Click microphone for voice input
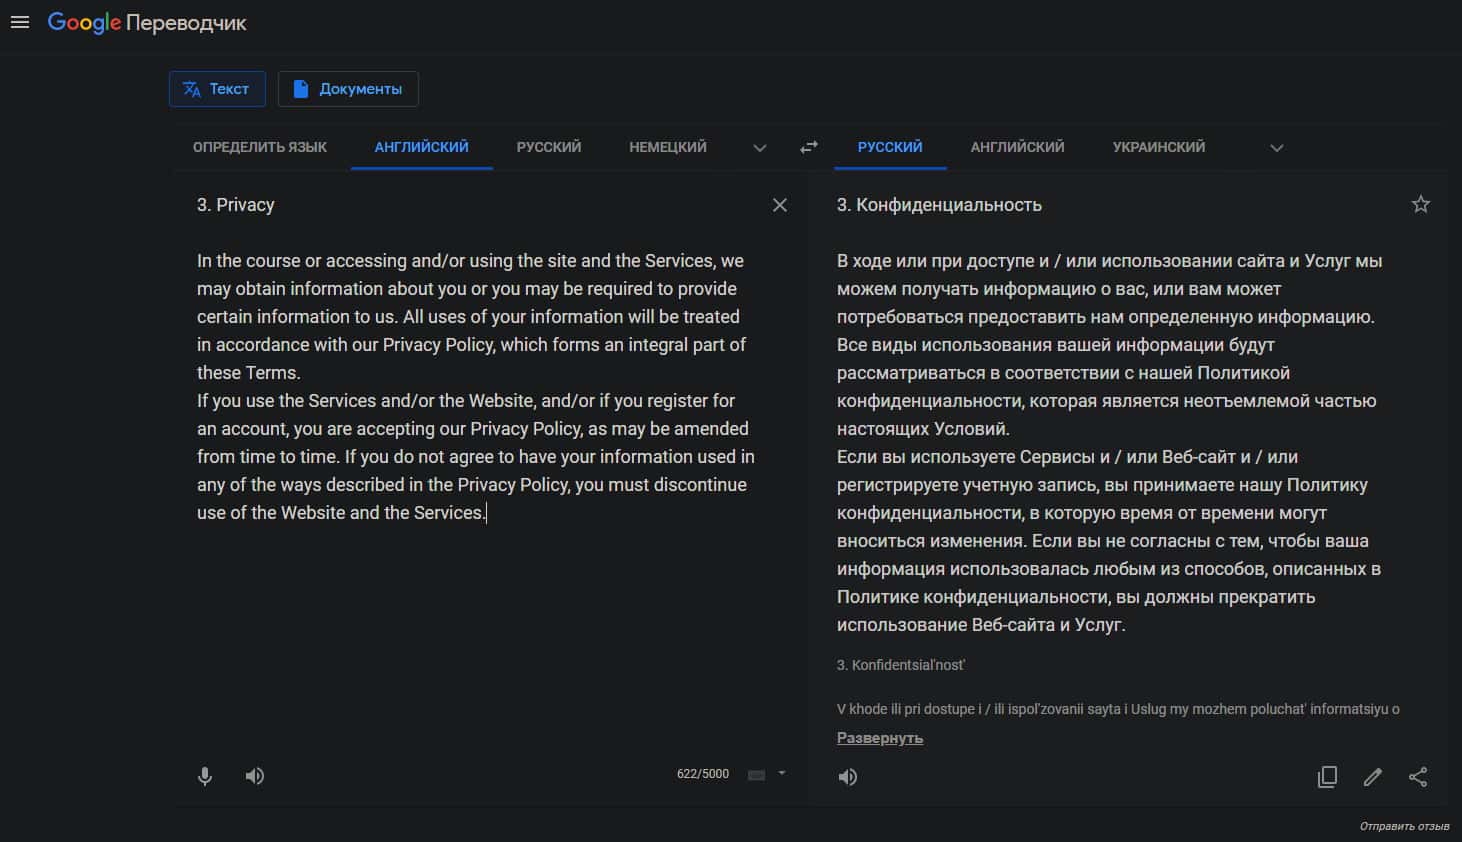Viewport: 1462px width, 842px height. (205, 776)
